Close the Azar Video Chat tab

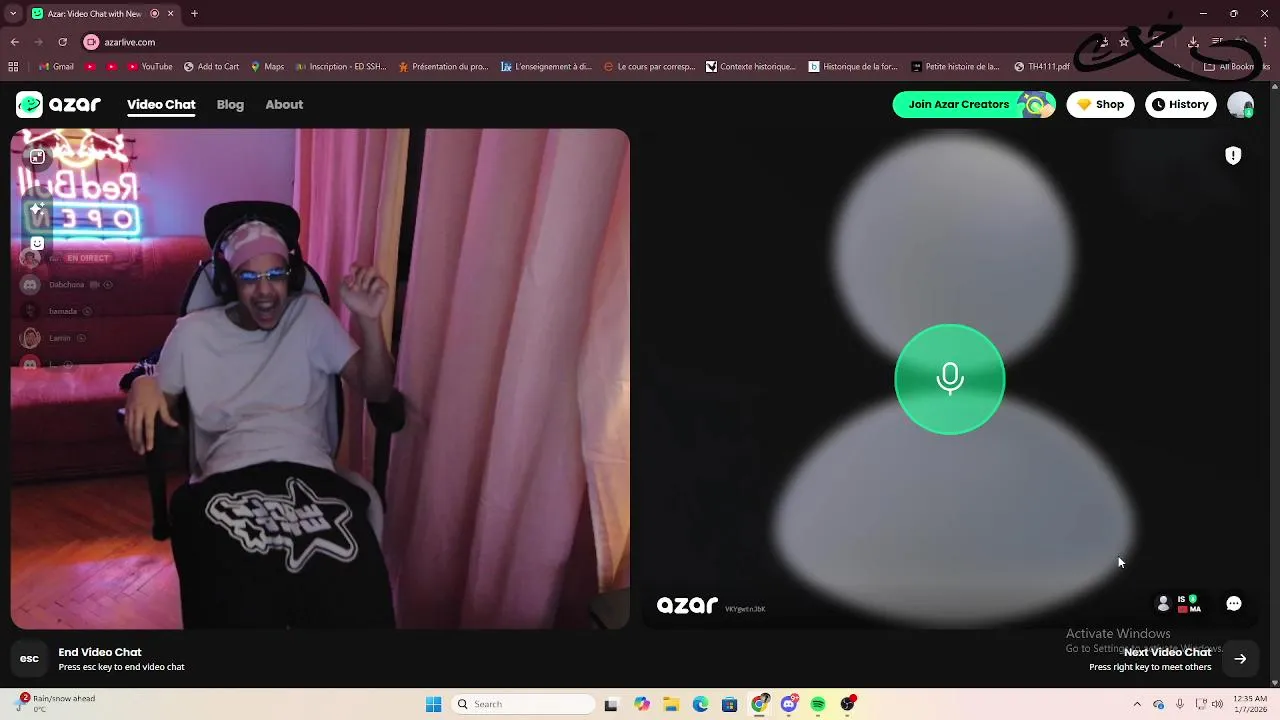[x=170, y=14]
